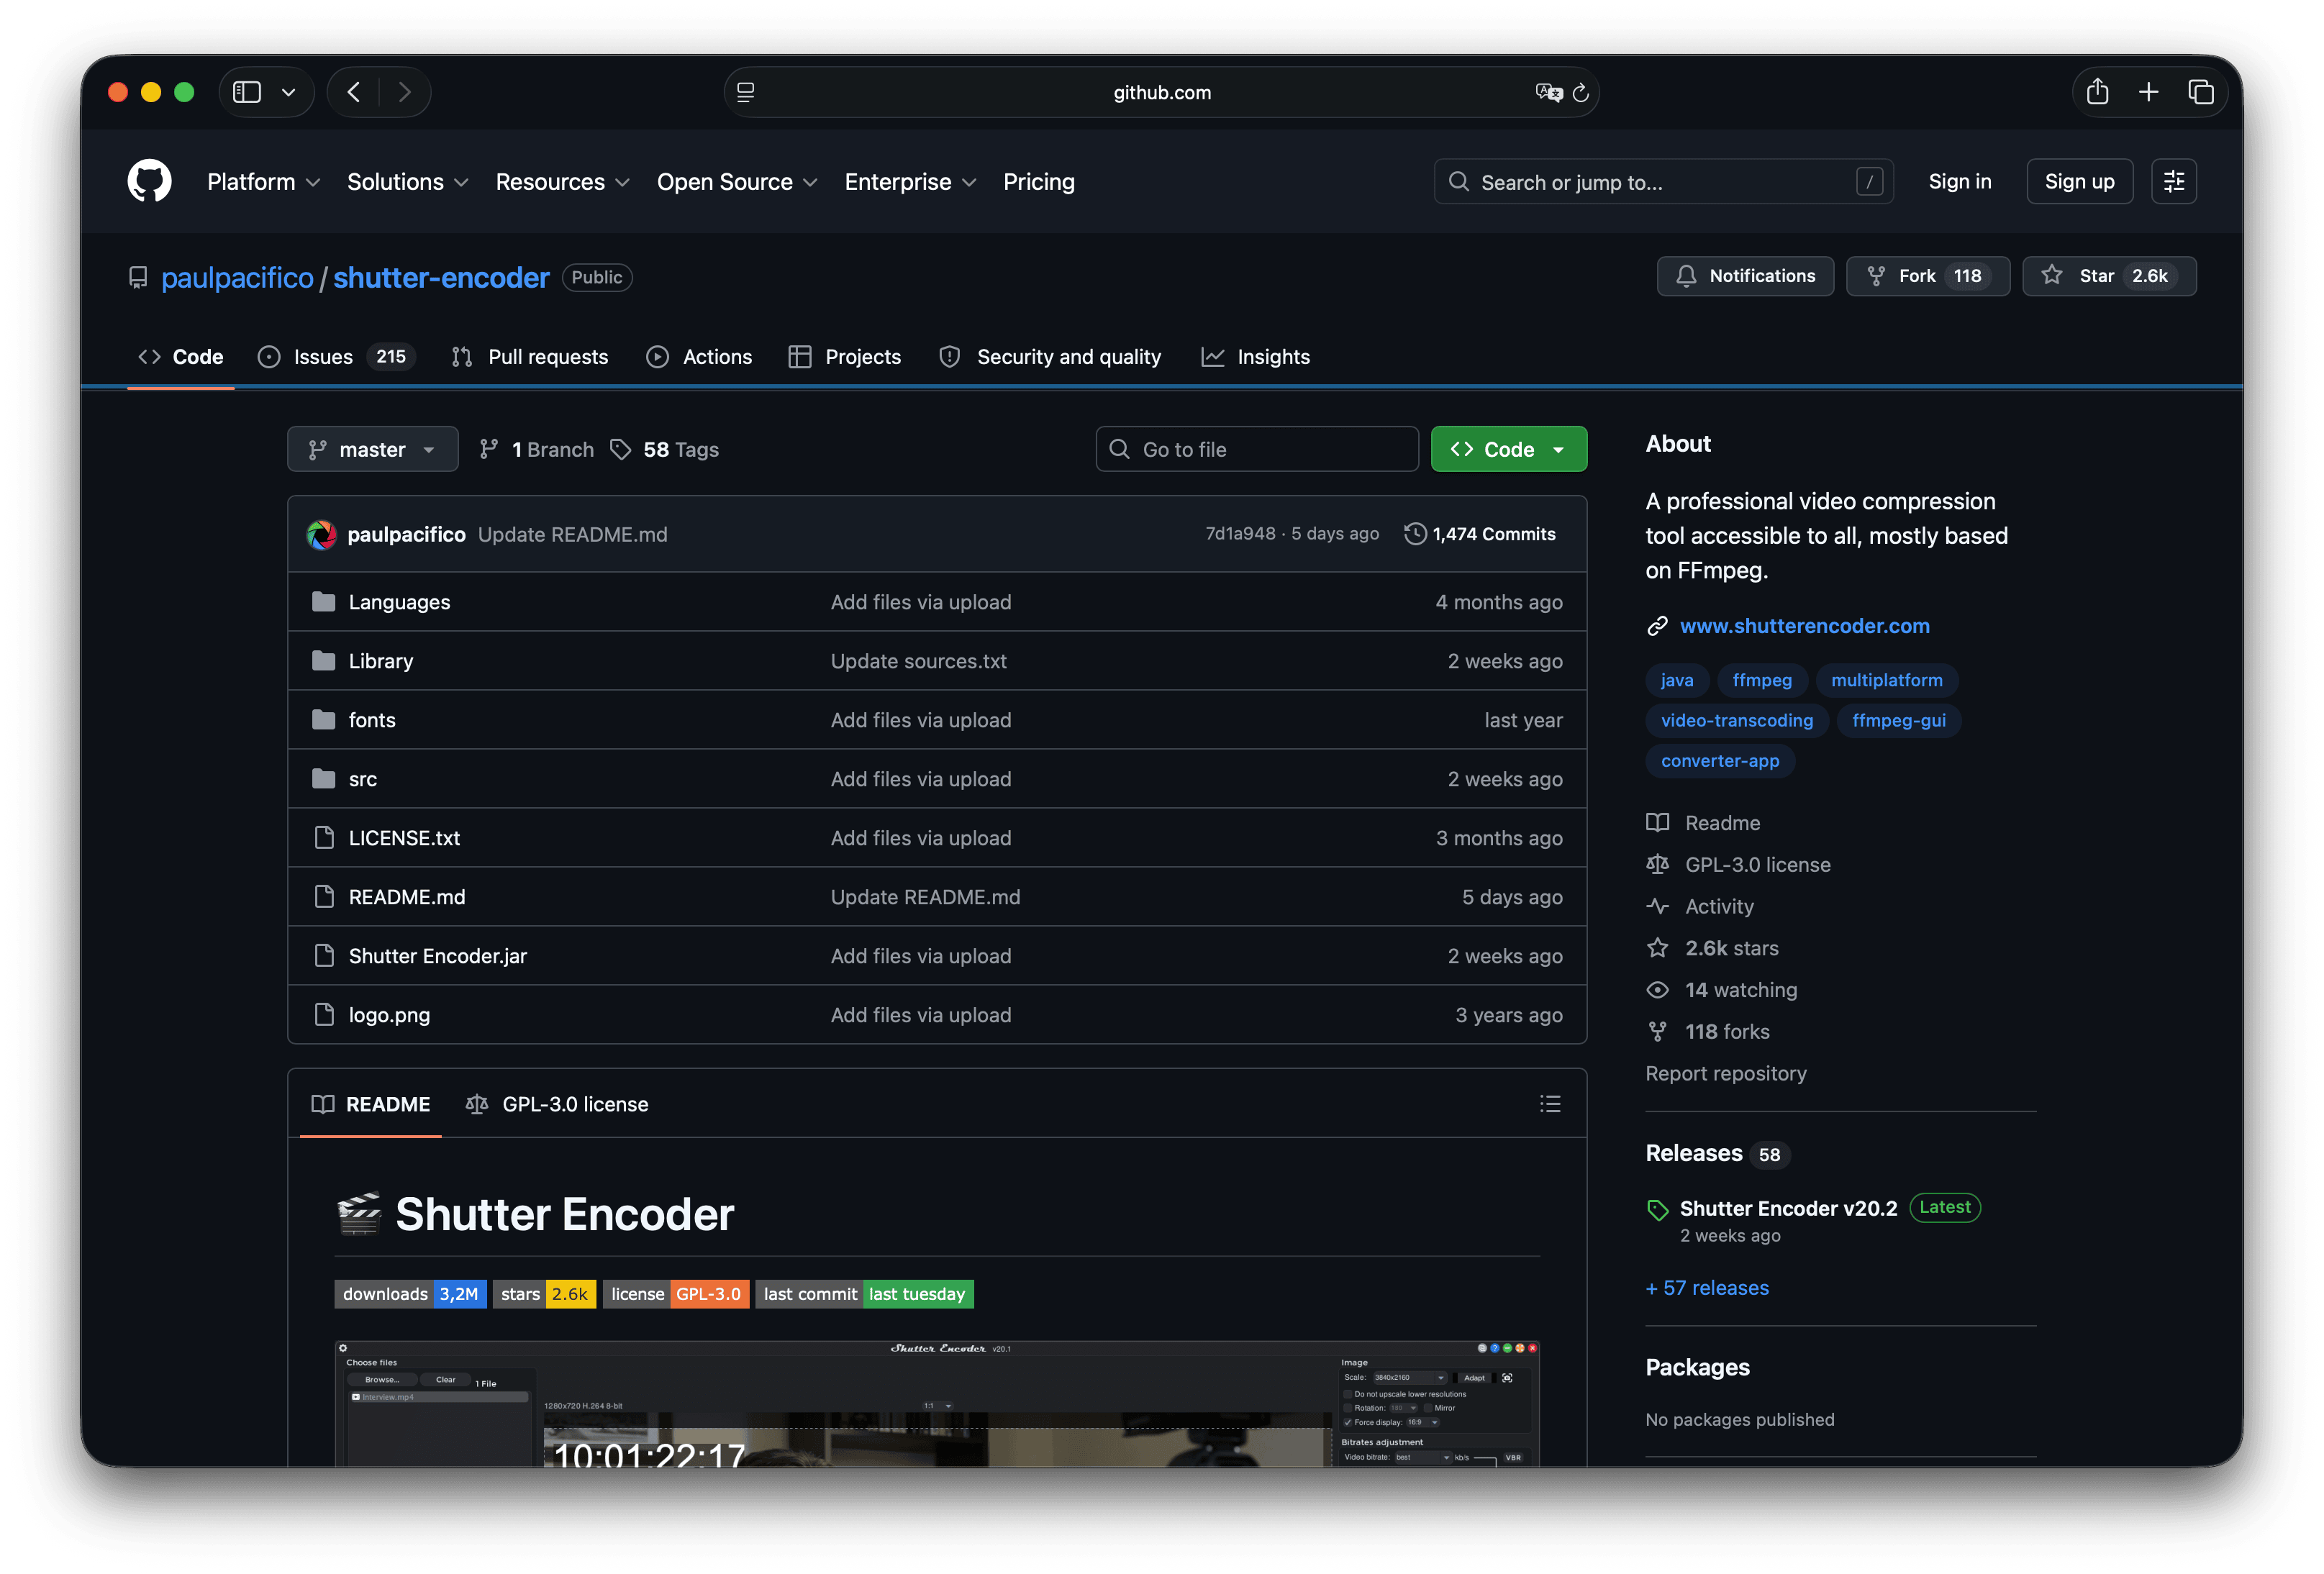Expand the Open Source menu

737,182
